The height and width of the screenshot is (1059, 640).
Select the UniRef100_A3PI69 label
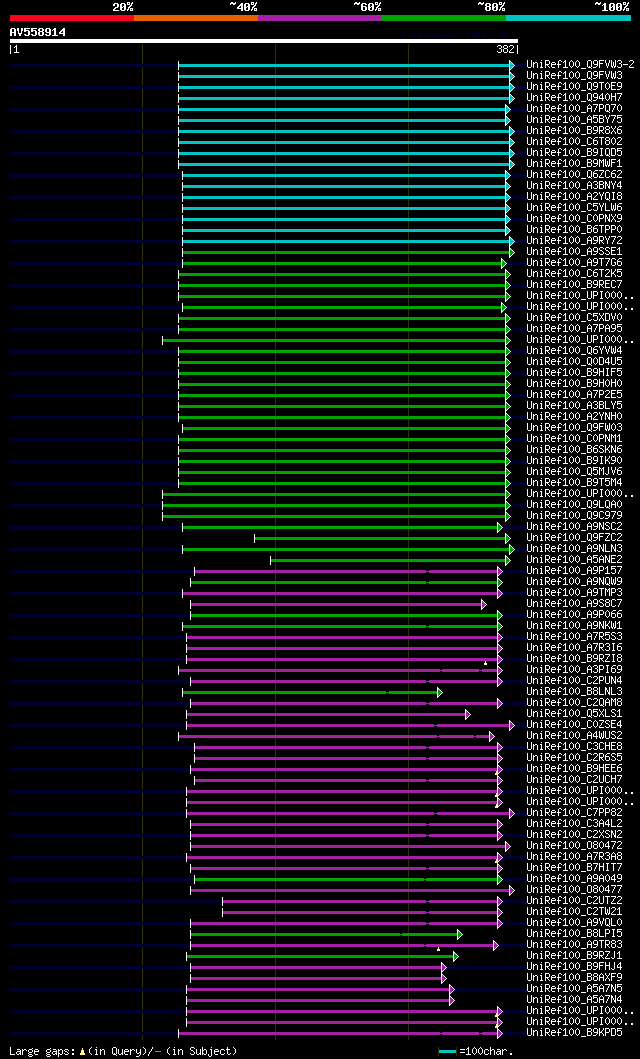coord(575,671)
